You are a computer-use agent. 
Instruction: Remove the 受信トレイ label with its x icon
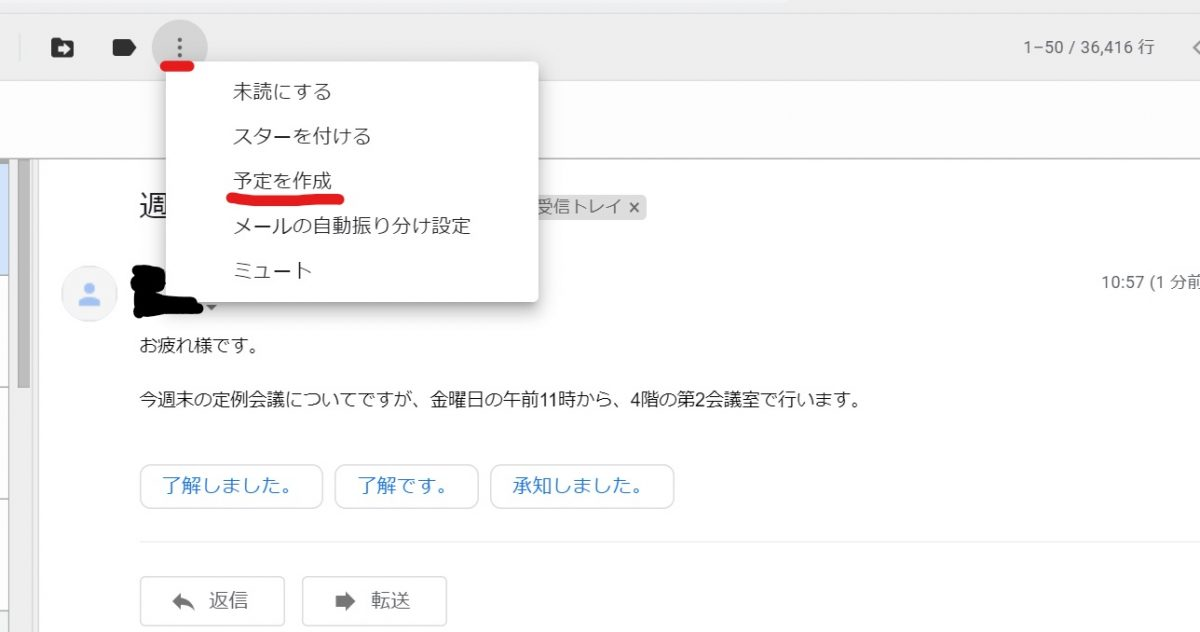click(x=635, y=207)
